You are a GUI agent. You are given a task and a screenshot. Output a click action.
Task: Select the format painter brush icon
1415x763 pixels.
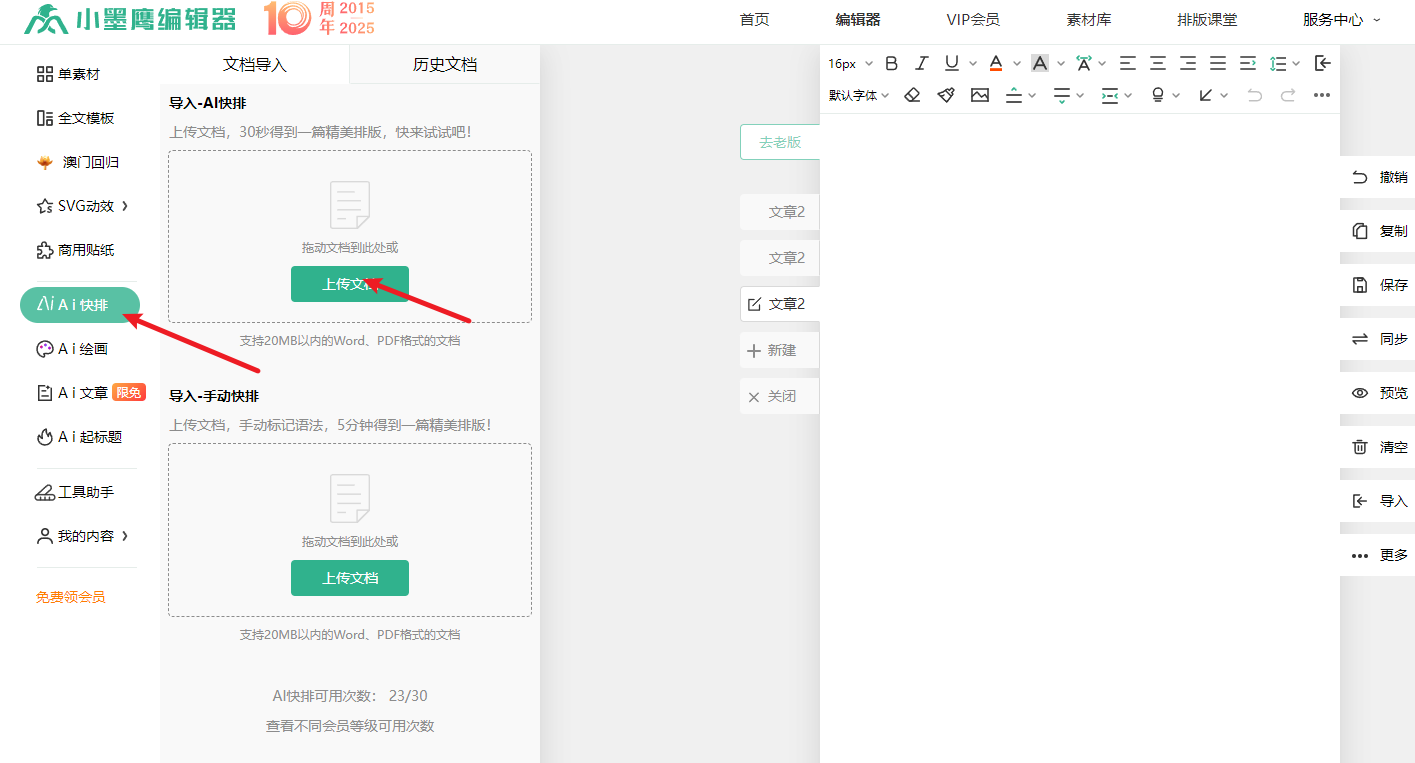point(946,95)
